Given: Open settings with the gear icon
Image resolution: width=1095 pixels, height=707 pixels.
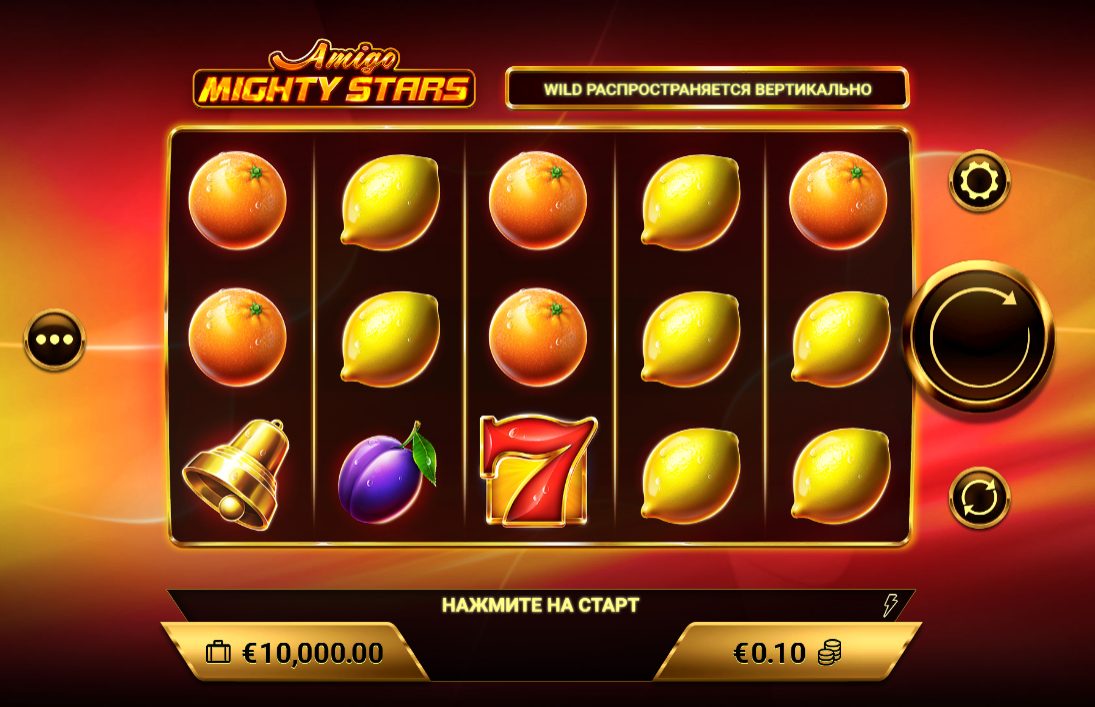Looking at the screenshot, I should [979, 181].
